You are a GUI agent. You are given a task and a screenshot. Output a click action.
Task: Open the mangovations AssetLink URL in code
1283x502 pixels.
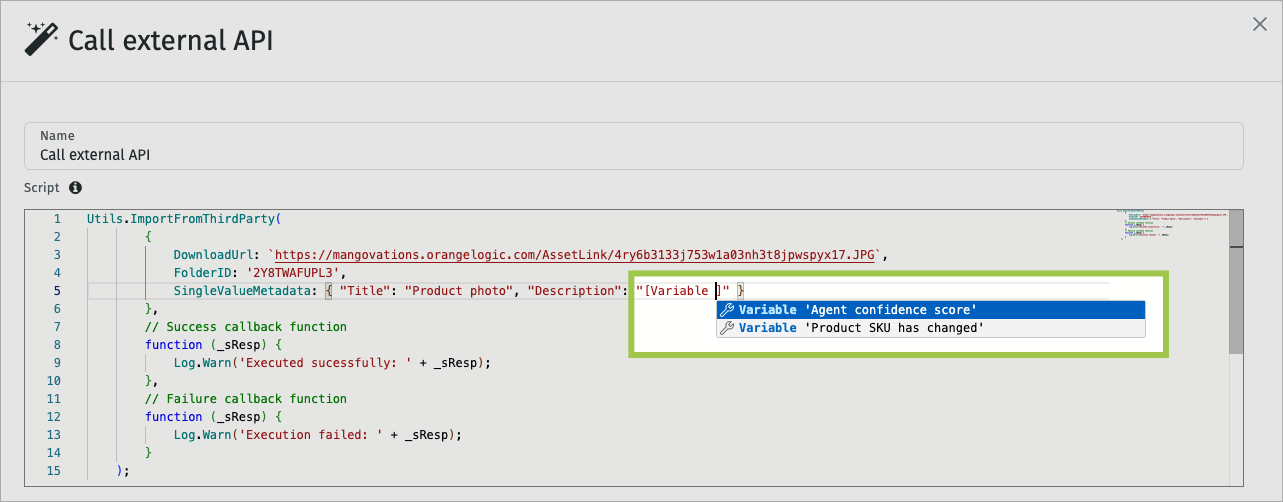[575, 255]
